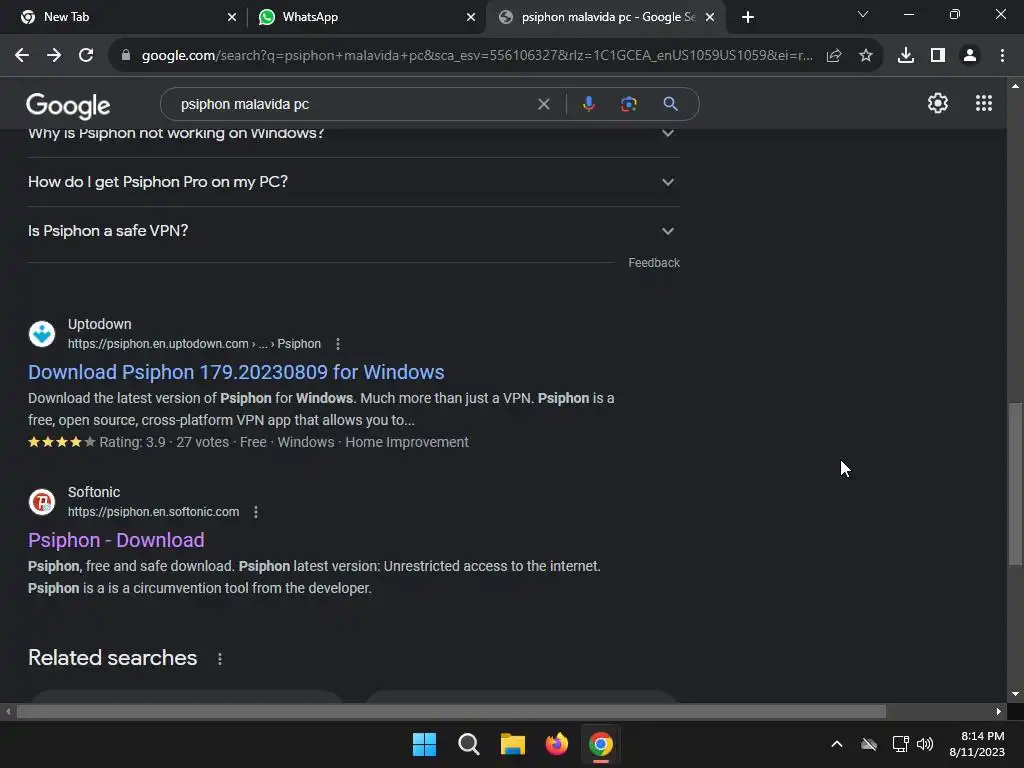Screen dimensions: 1024x768
Task: Launch File Explorer from taskbar
Action: coord(513,744)
